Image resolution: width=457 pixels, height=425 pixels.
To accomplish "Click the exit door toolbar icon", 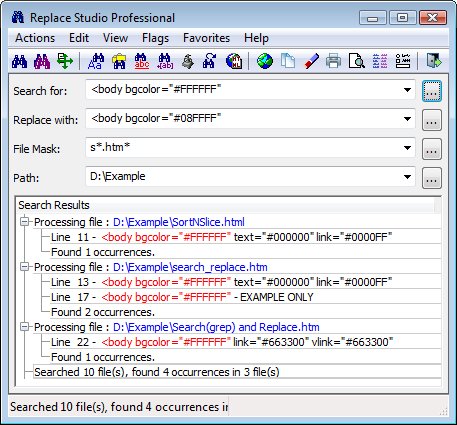I will [434, 61].
